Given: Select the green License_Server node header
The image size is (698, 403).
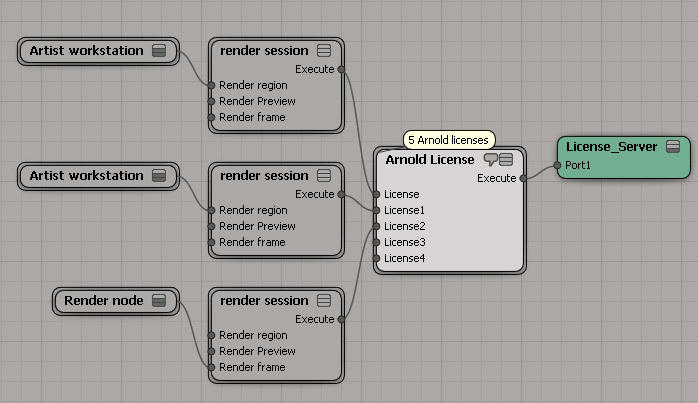Looking at the screenshot, I should (x=611, y=147).
